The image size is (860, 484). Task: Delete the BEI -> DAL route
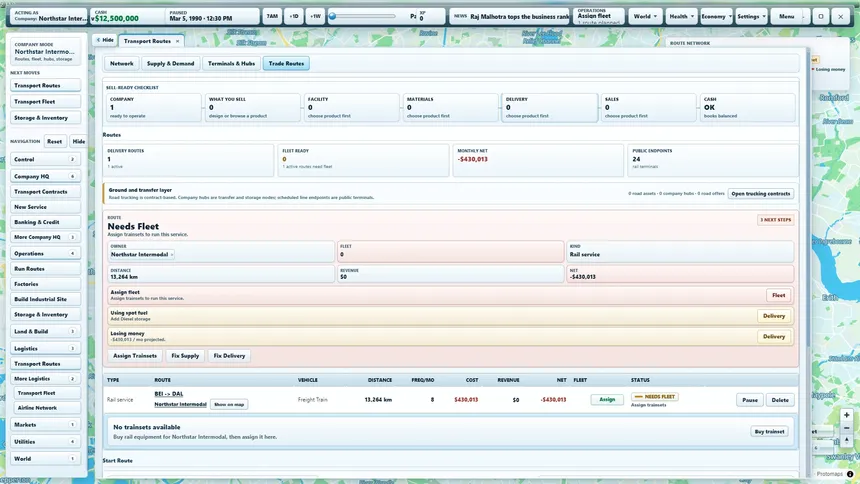tap(780, 400)
